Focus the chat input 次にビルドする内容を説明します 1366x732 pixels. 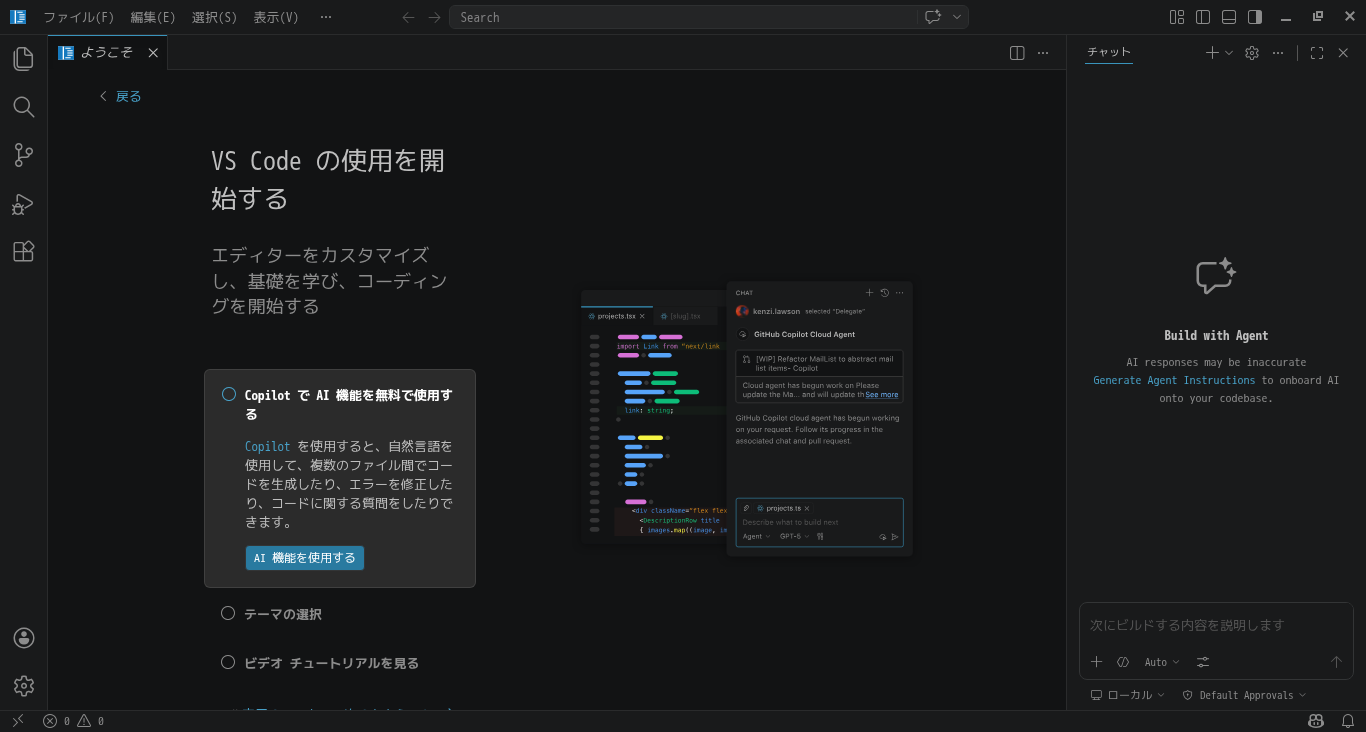coord(1216,625)
